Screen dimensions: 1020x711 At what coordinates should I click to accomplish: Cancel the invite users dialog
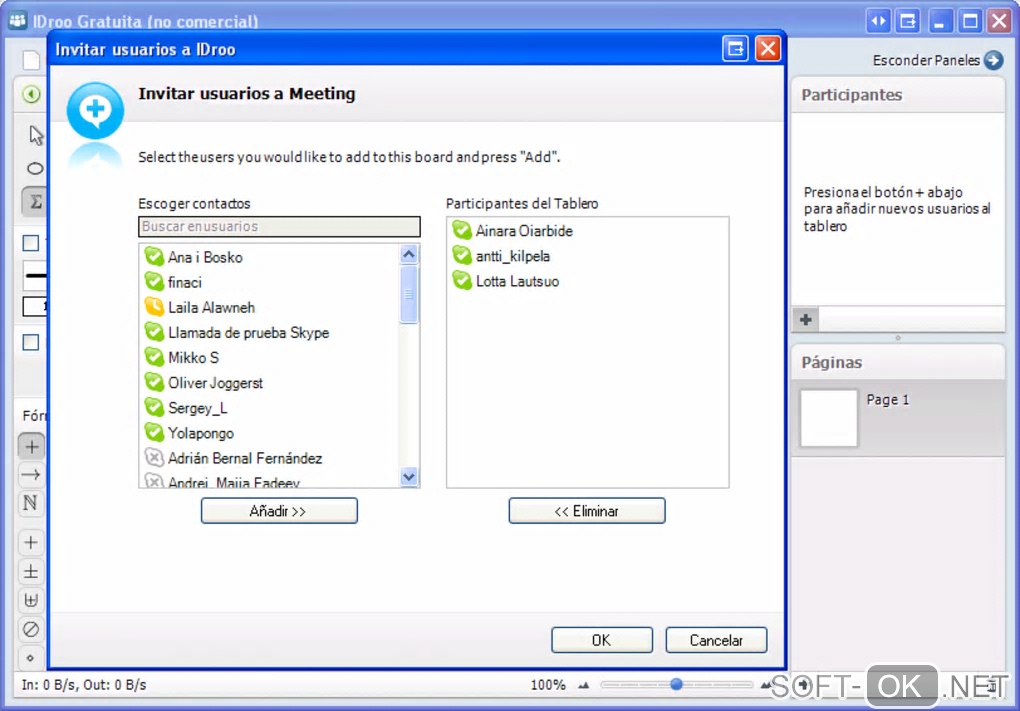click(716, 640)
